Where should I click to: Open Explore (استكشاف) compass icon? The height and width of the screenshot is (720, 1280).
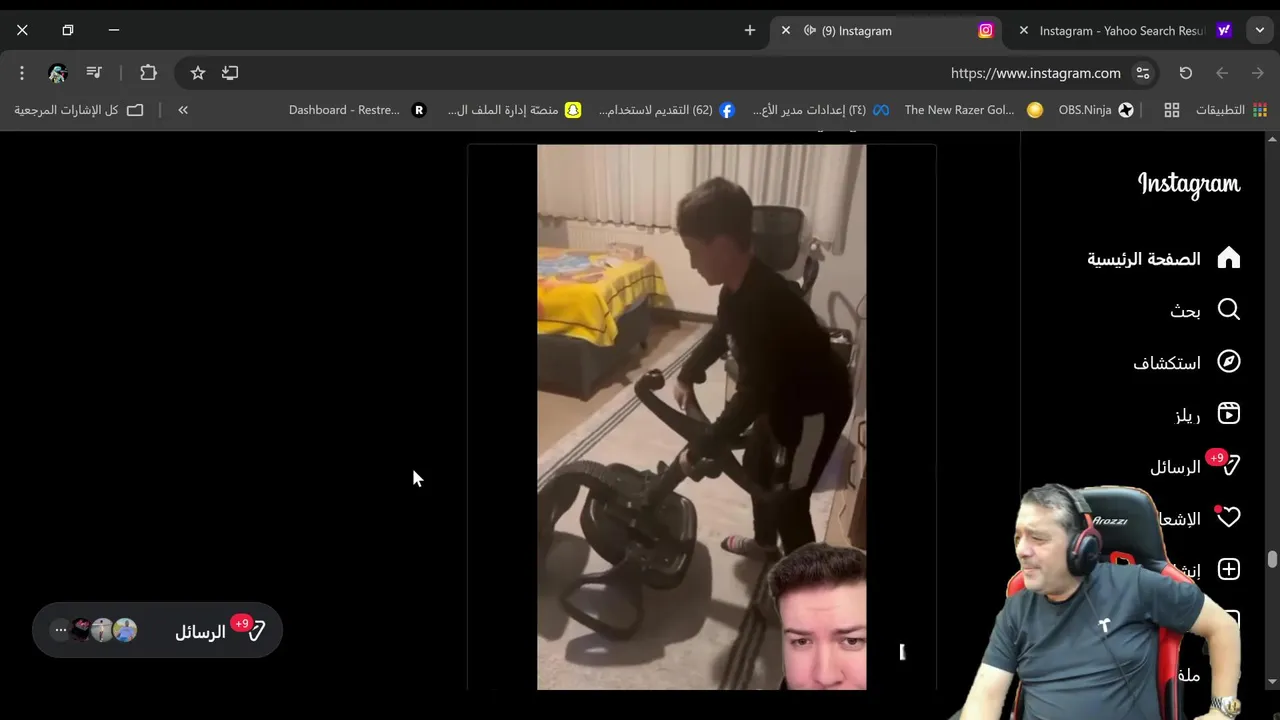pos(1229,362)
